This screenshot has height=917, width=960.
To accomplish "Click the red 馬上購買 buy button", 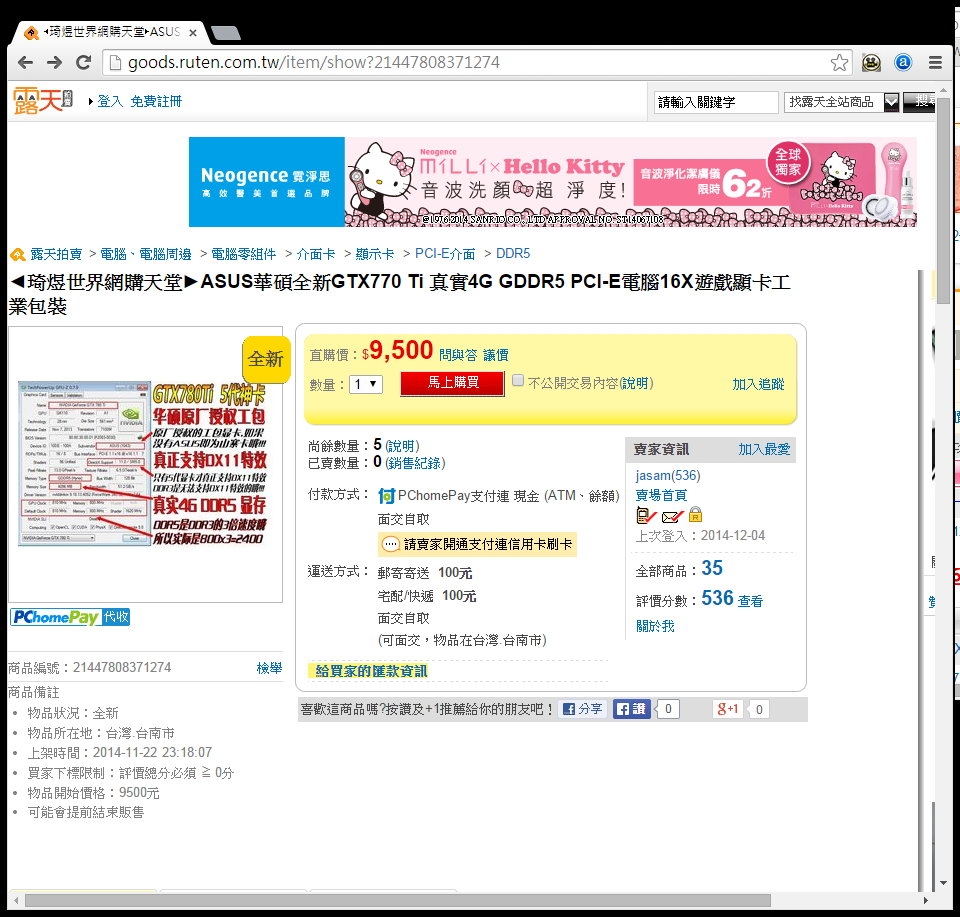I will pos(452,383).
